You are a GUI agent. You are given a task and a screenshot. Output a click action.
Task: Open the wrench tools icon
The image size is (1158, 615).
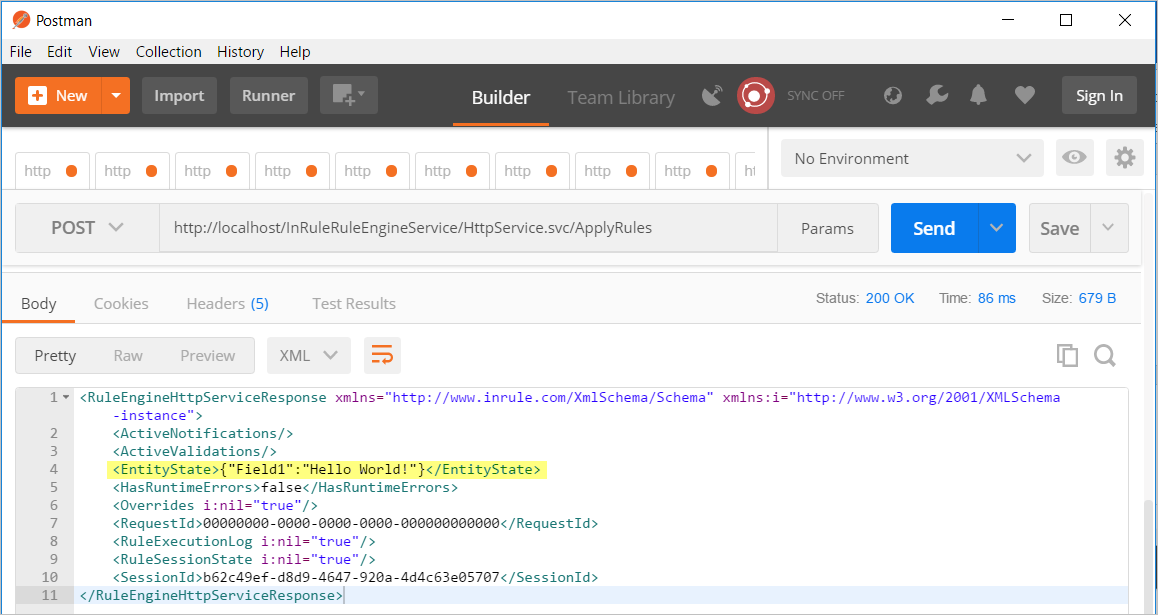(936, 94)
